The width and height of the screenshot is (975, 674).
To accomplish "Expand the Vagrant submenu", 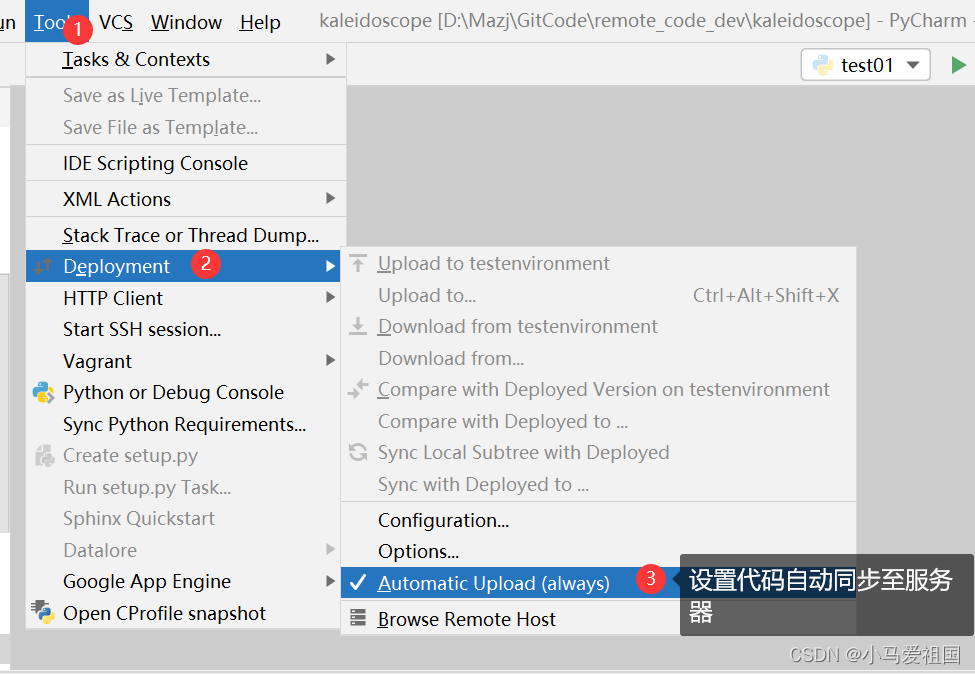I will click(x=183, y=361).
